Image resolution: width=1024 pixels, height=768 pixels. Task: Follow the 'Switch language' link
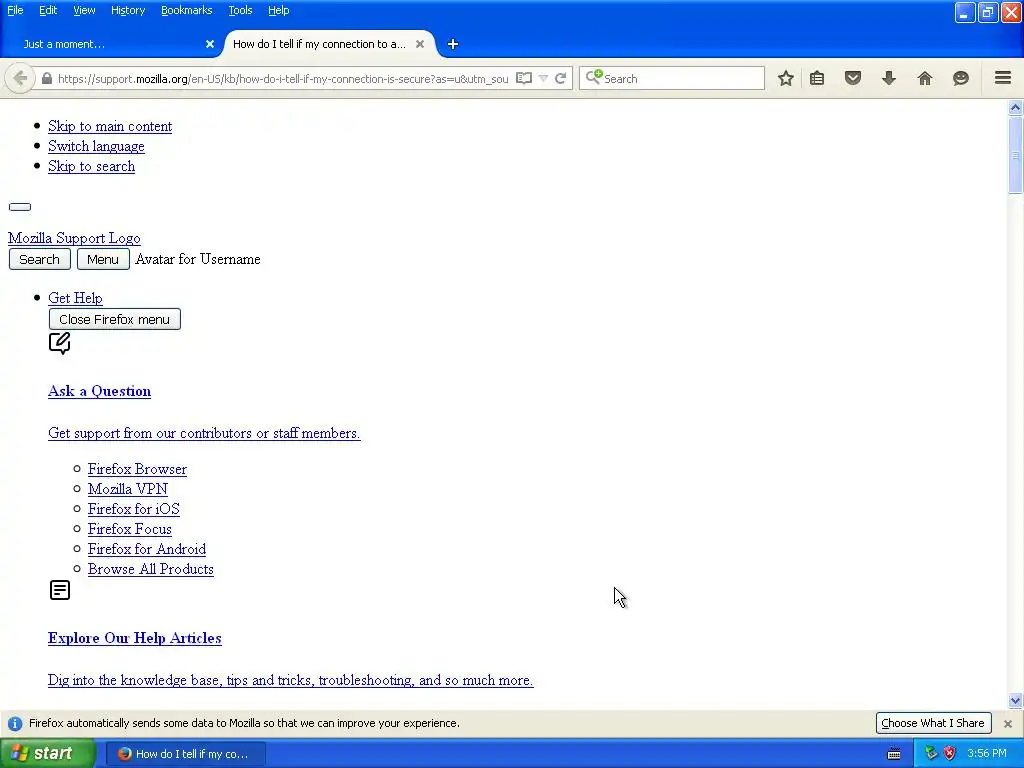[x=96, y=146]
